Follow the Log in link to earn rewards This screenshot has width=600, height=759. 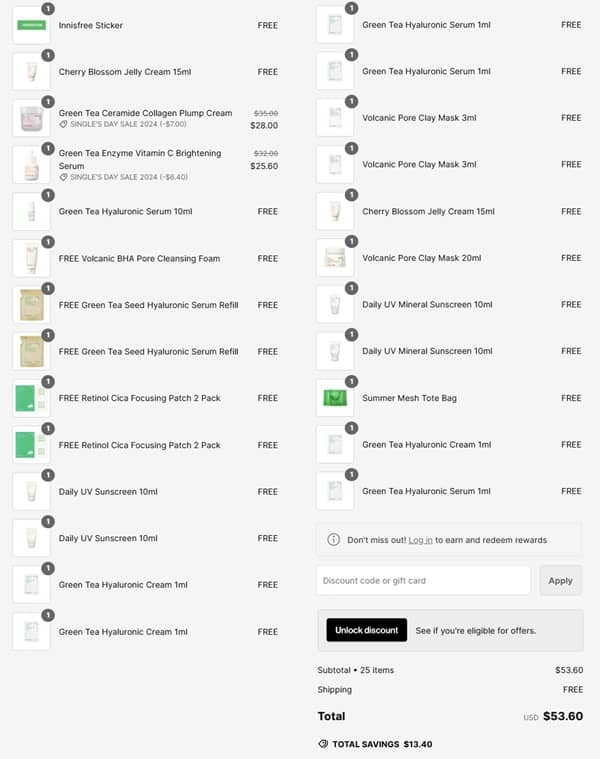[420, 540]
